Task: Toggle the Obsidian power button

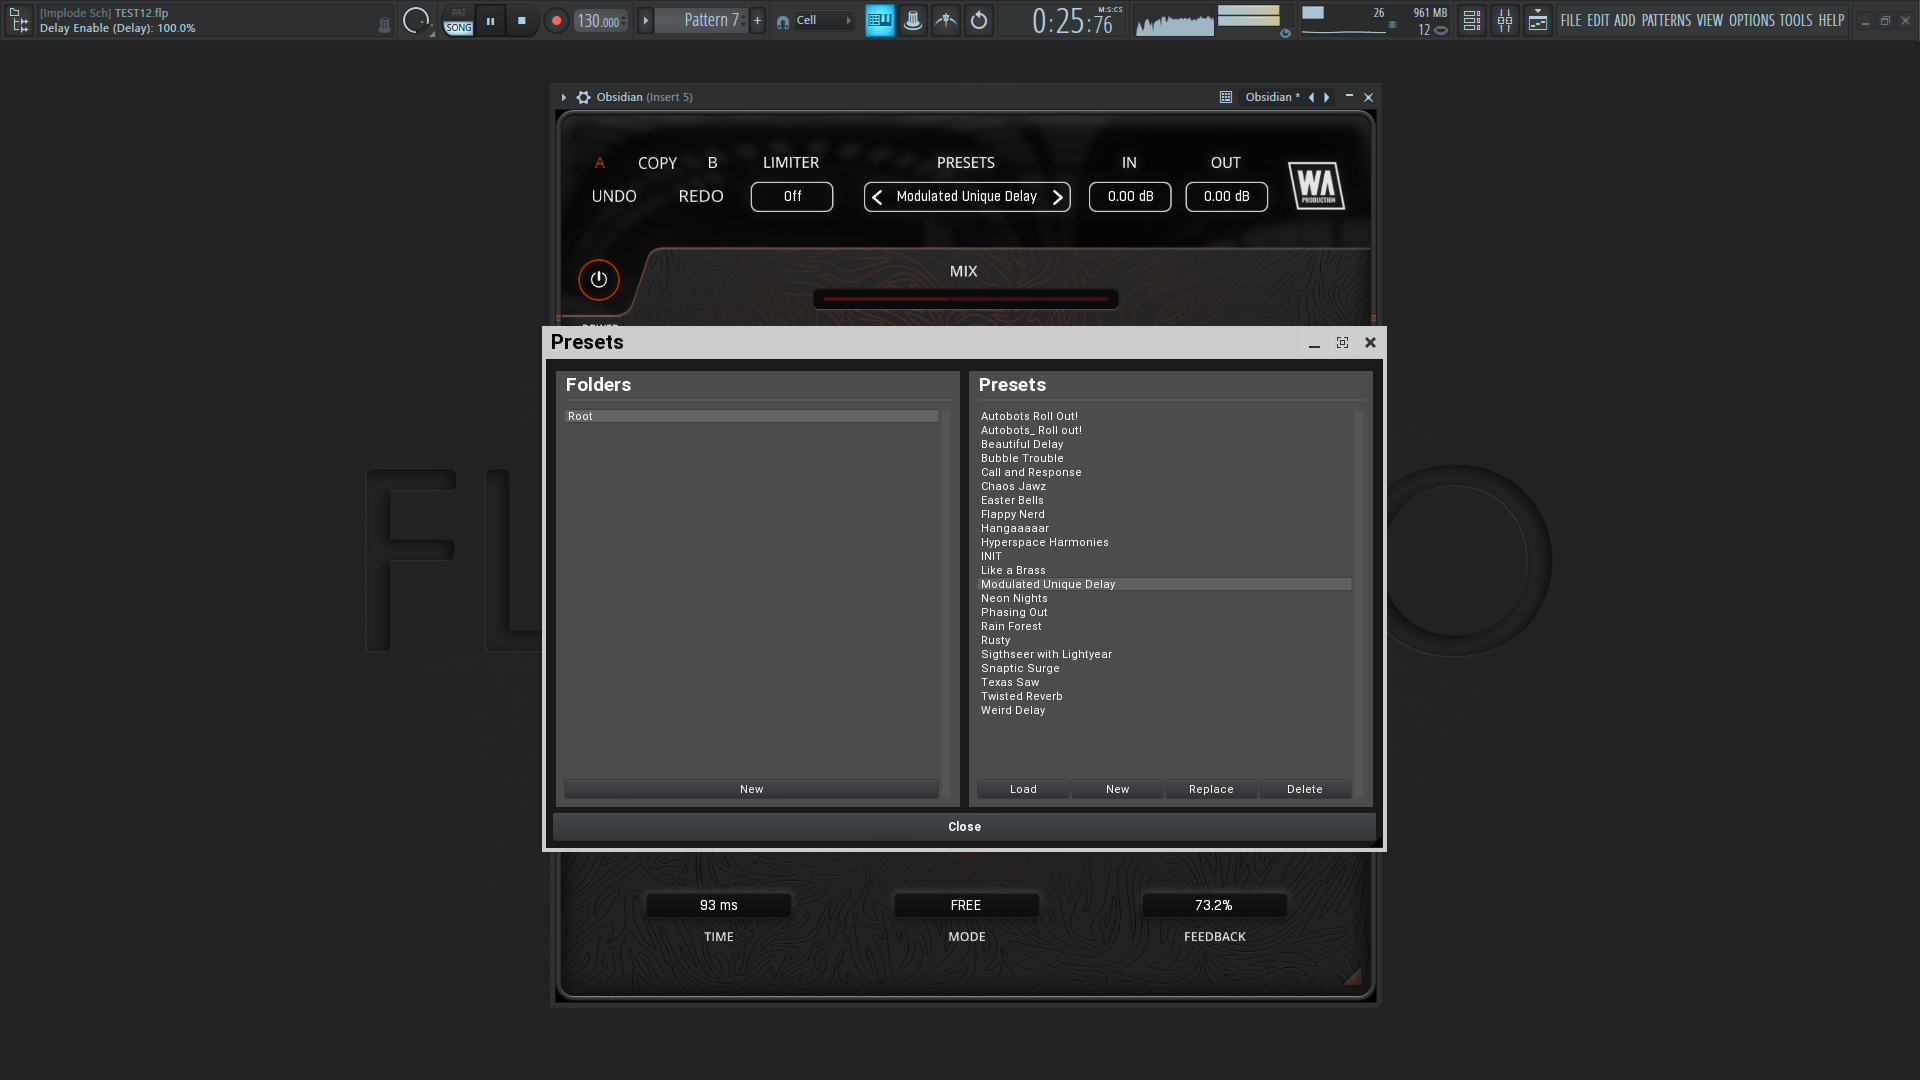Action: [x=598, y=280]
